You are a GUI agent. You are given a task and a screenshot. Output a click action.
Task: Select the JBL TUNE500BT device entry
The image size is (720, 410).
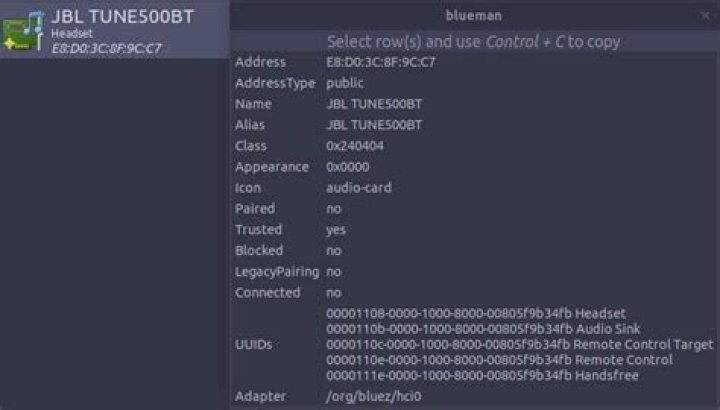point(114,30)
